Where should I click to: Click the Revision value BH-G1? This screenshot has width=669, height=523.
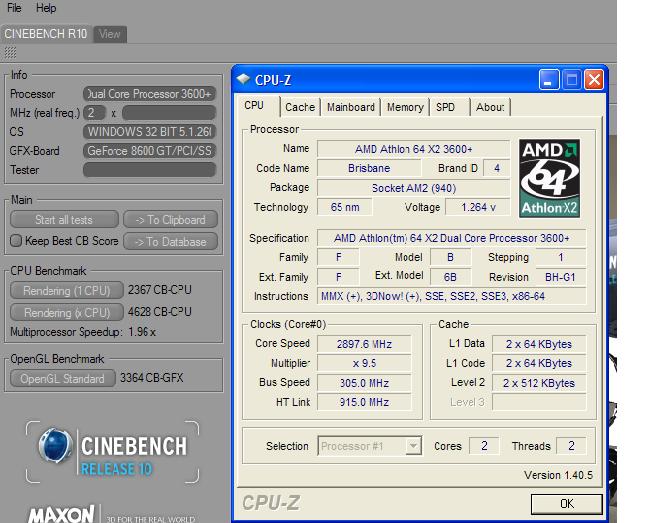[x=560, y=277]
